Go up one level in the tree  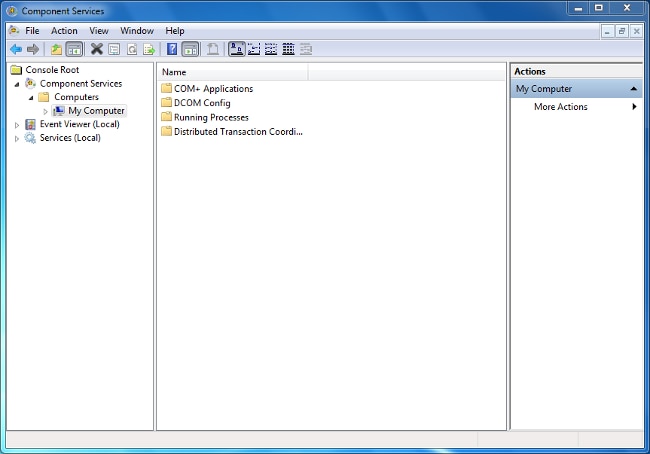click(56, 49)
